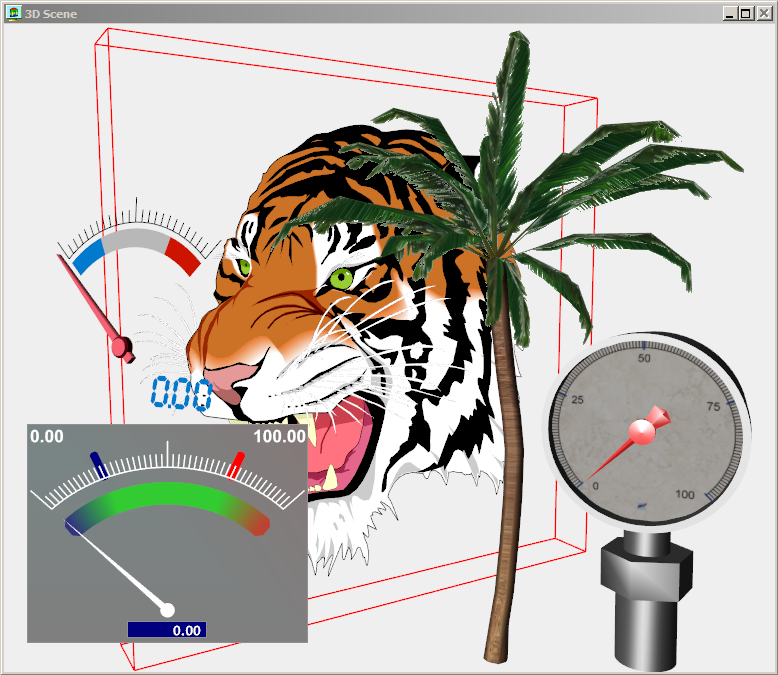Viewport: 778px width, 675px height.
Task: Click the 100.00 maximum label on the meter
Action: point(280,437)
